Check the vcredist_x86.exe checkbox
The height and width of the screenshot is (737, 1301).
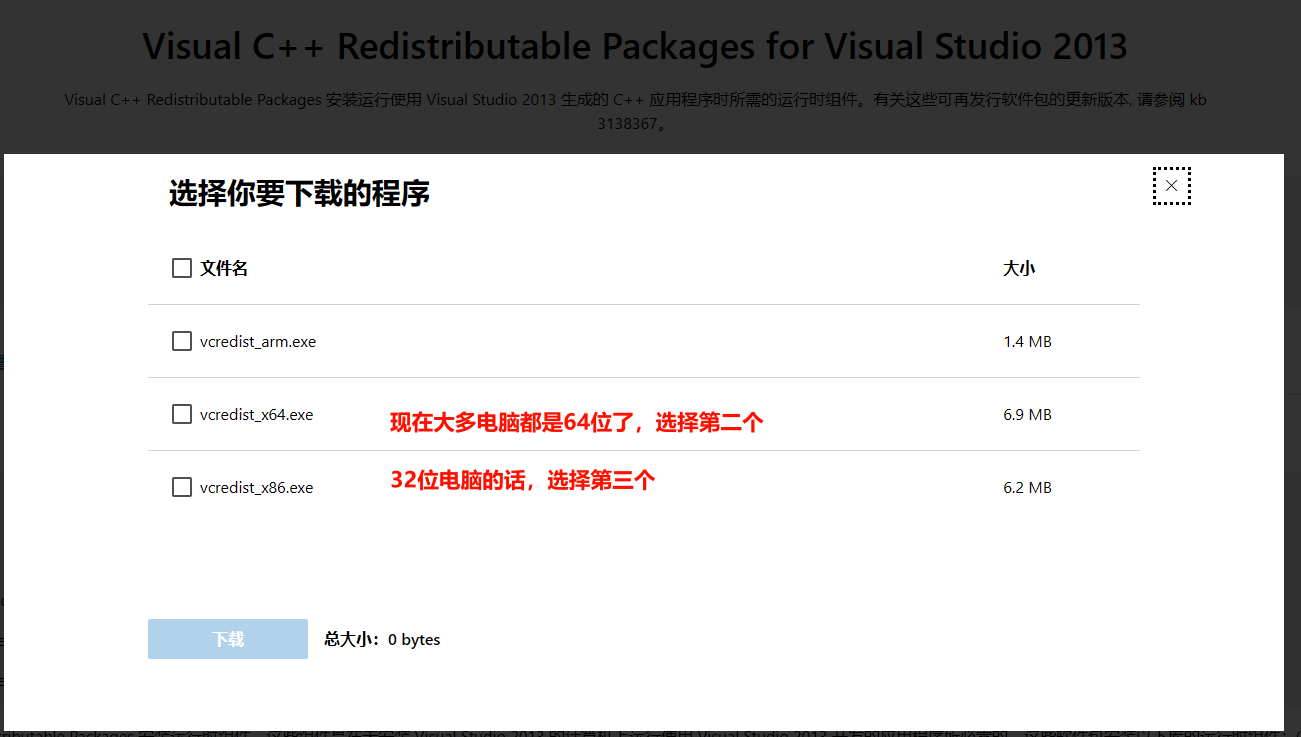(182, 487)
